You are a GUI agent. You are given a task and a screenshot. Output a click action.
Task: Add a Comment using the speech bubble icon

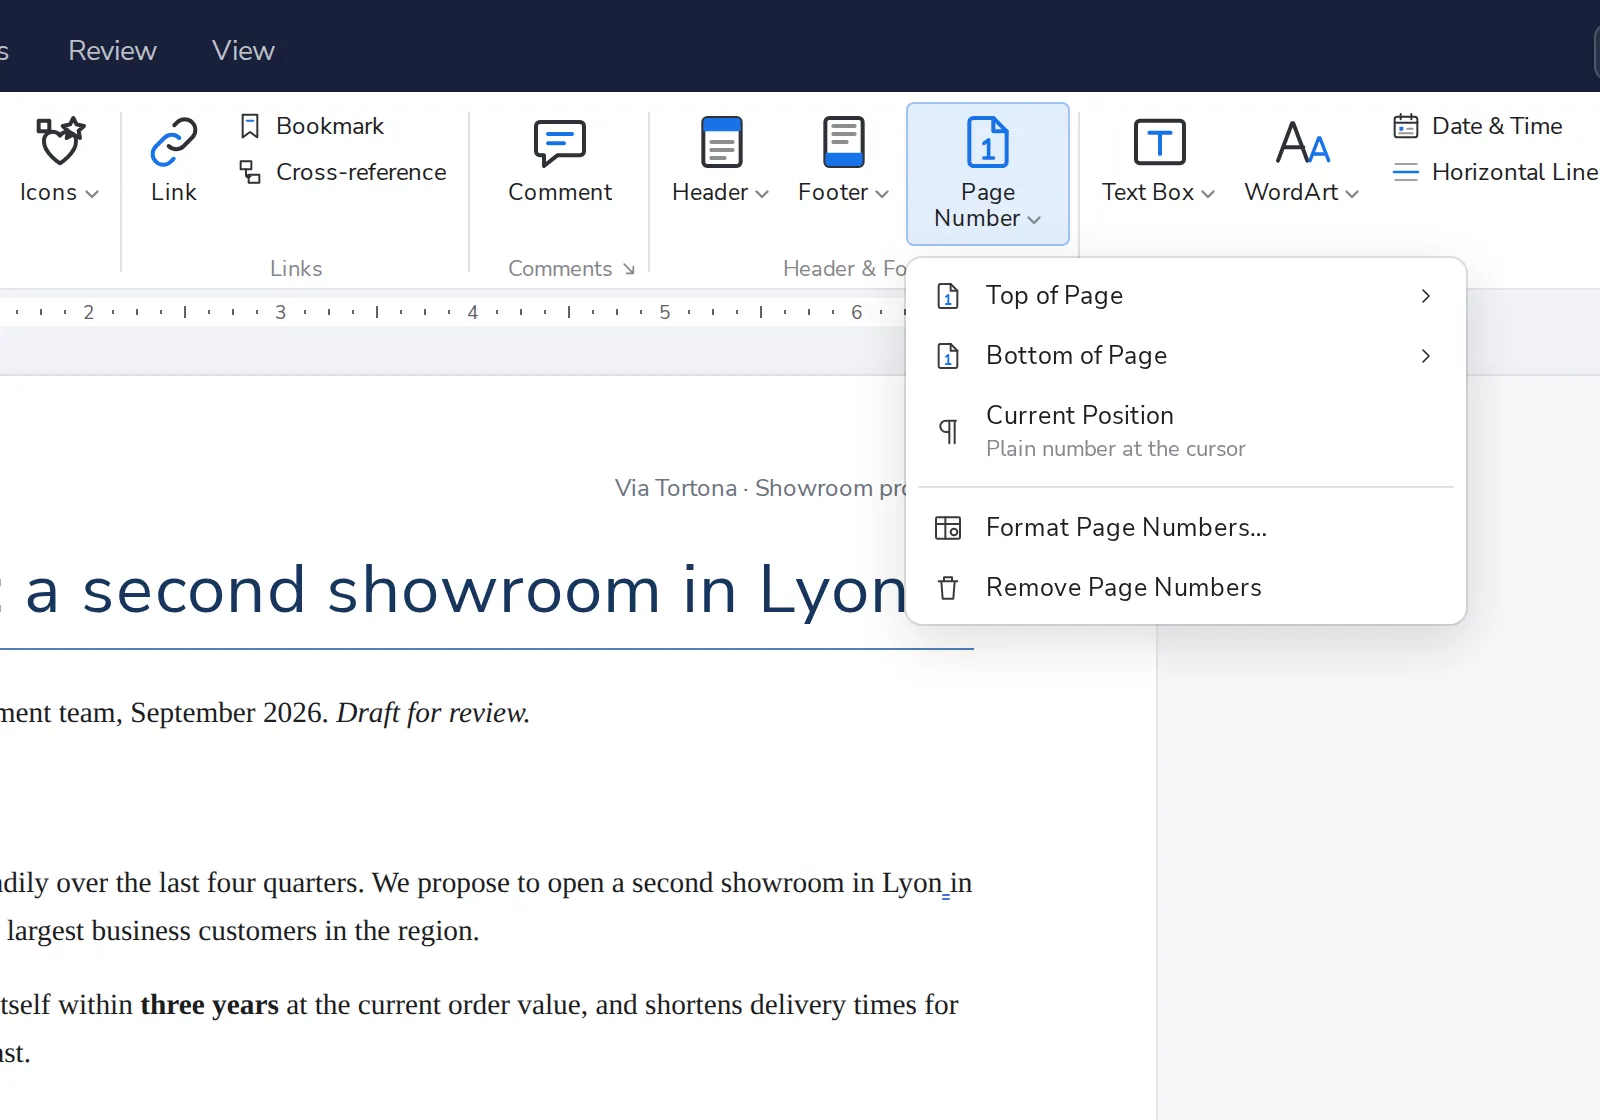(560, 143)
